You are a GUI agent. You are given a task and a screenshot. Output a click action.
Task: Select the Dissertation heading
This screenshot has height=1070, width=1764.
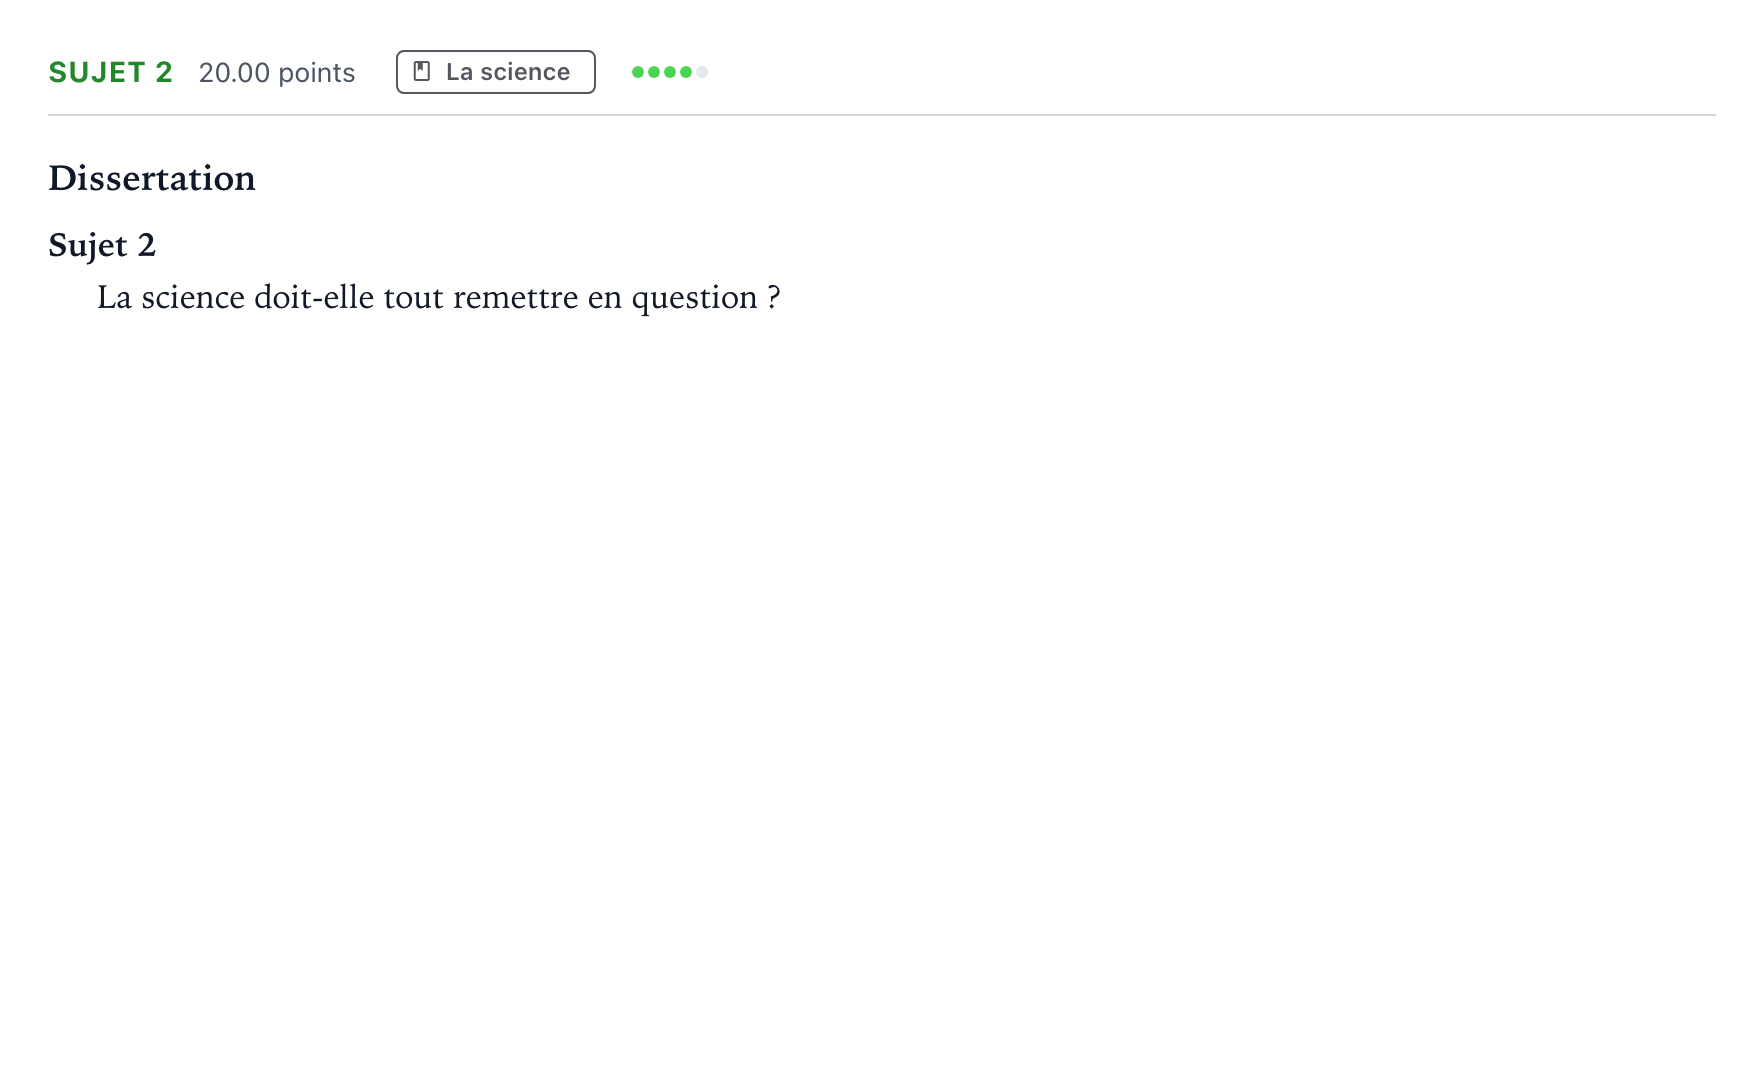[152, 178]
